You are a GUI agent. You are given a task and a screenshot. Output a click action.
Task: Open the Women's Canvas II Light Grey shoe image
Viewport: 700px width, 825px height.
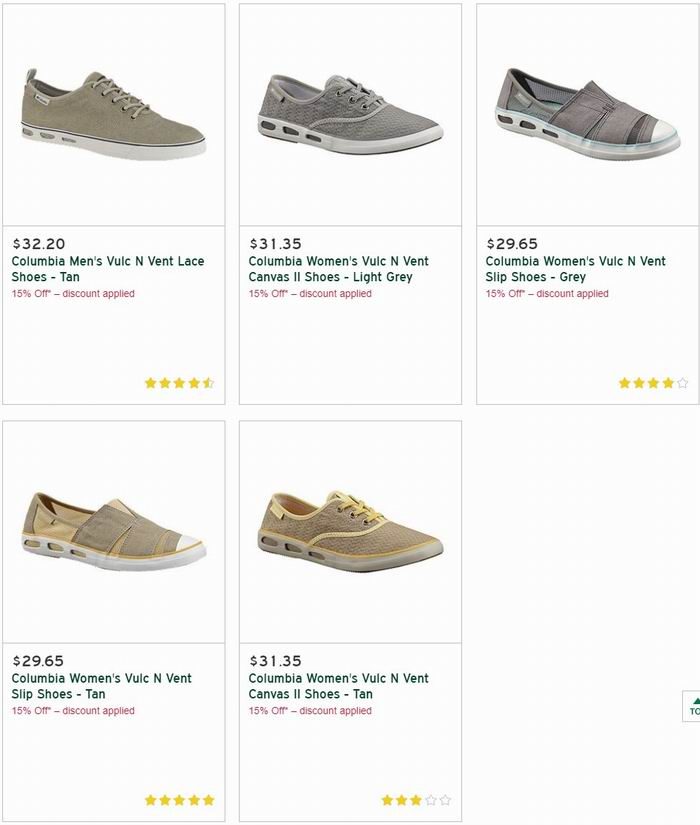(x=351, y=115)
